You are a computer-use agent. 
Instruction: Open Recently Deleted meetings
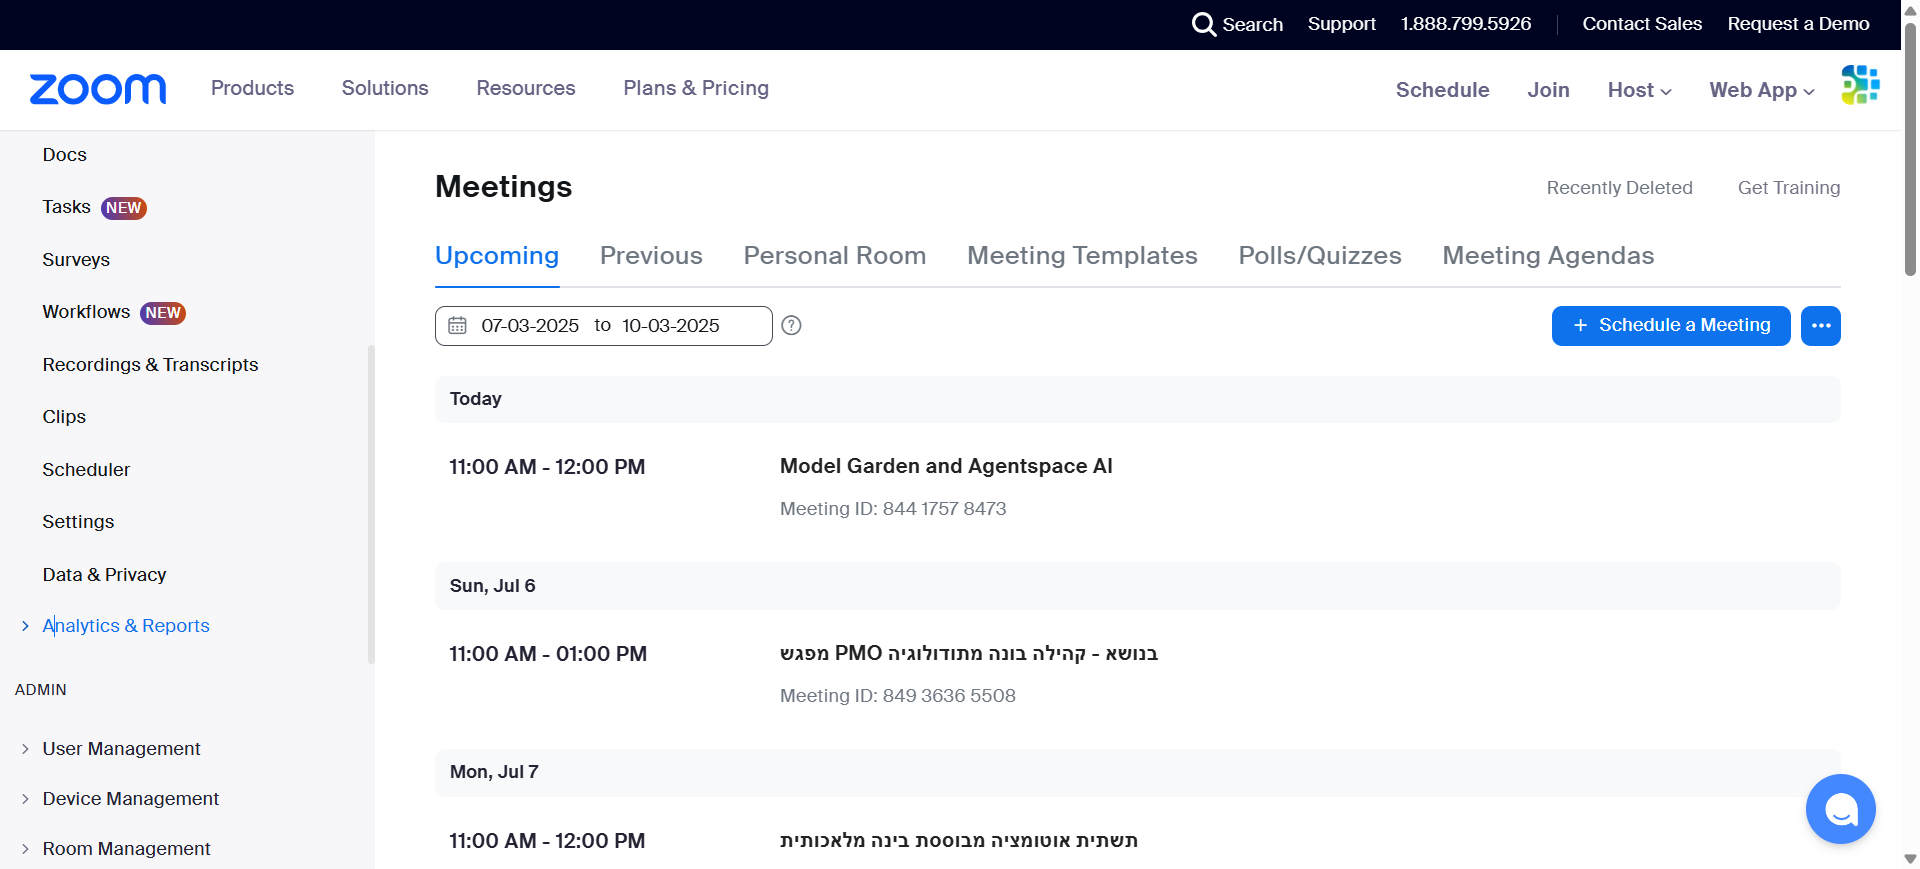pos(1619,188)
